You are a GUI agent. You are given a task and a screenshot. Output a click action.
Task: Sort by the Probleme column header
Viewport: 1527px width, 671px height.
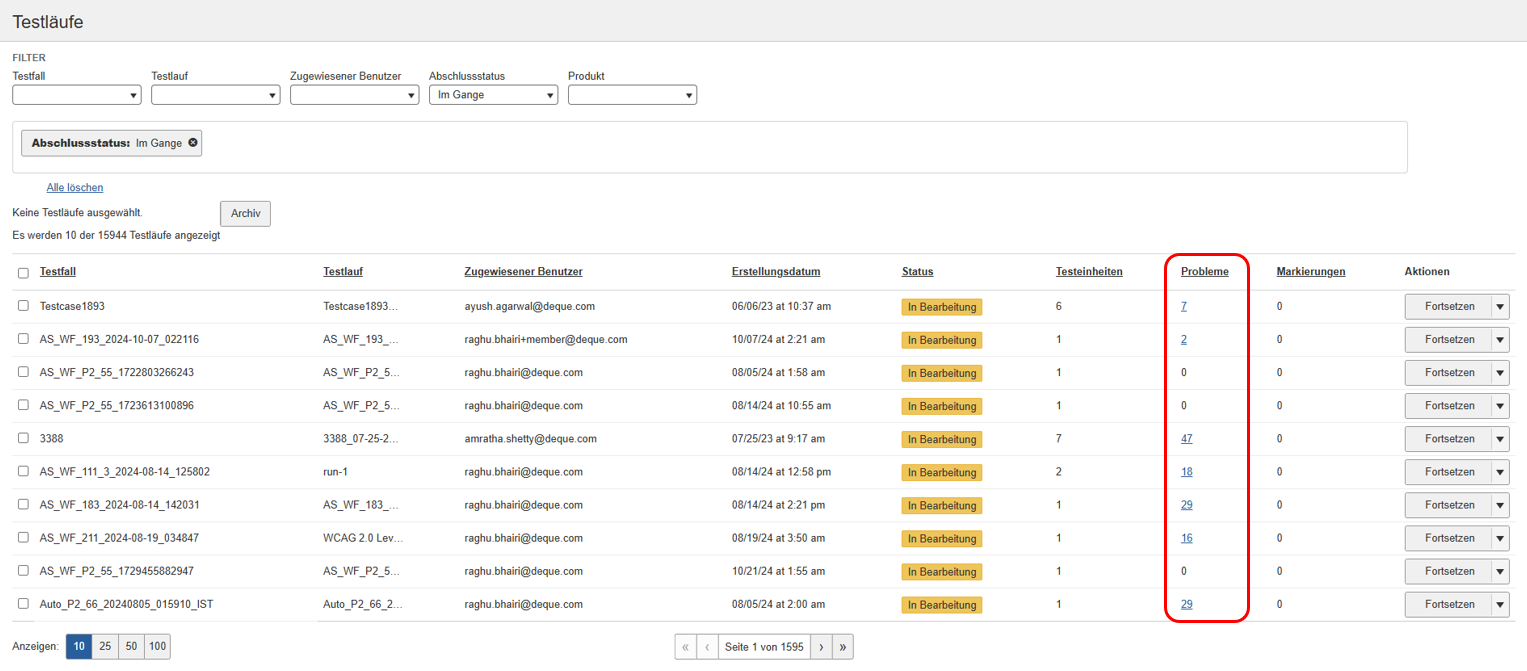tap(1204, 272)
